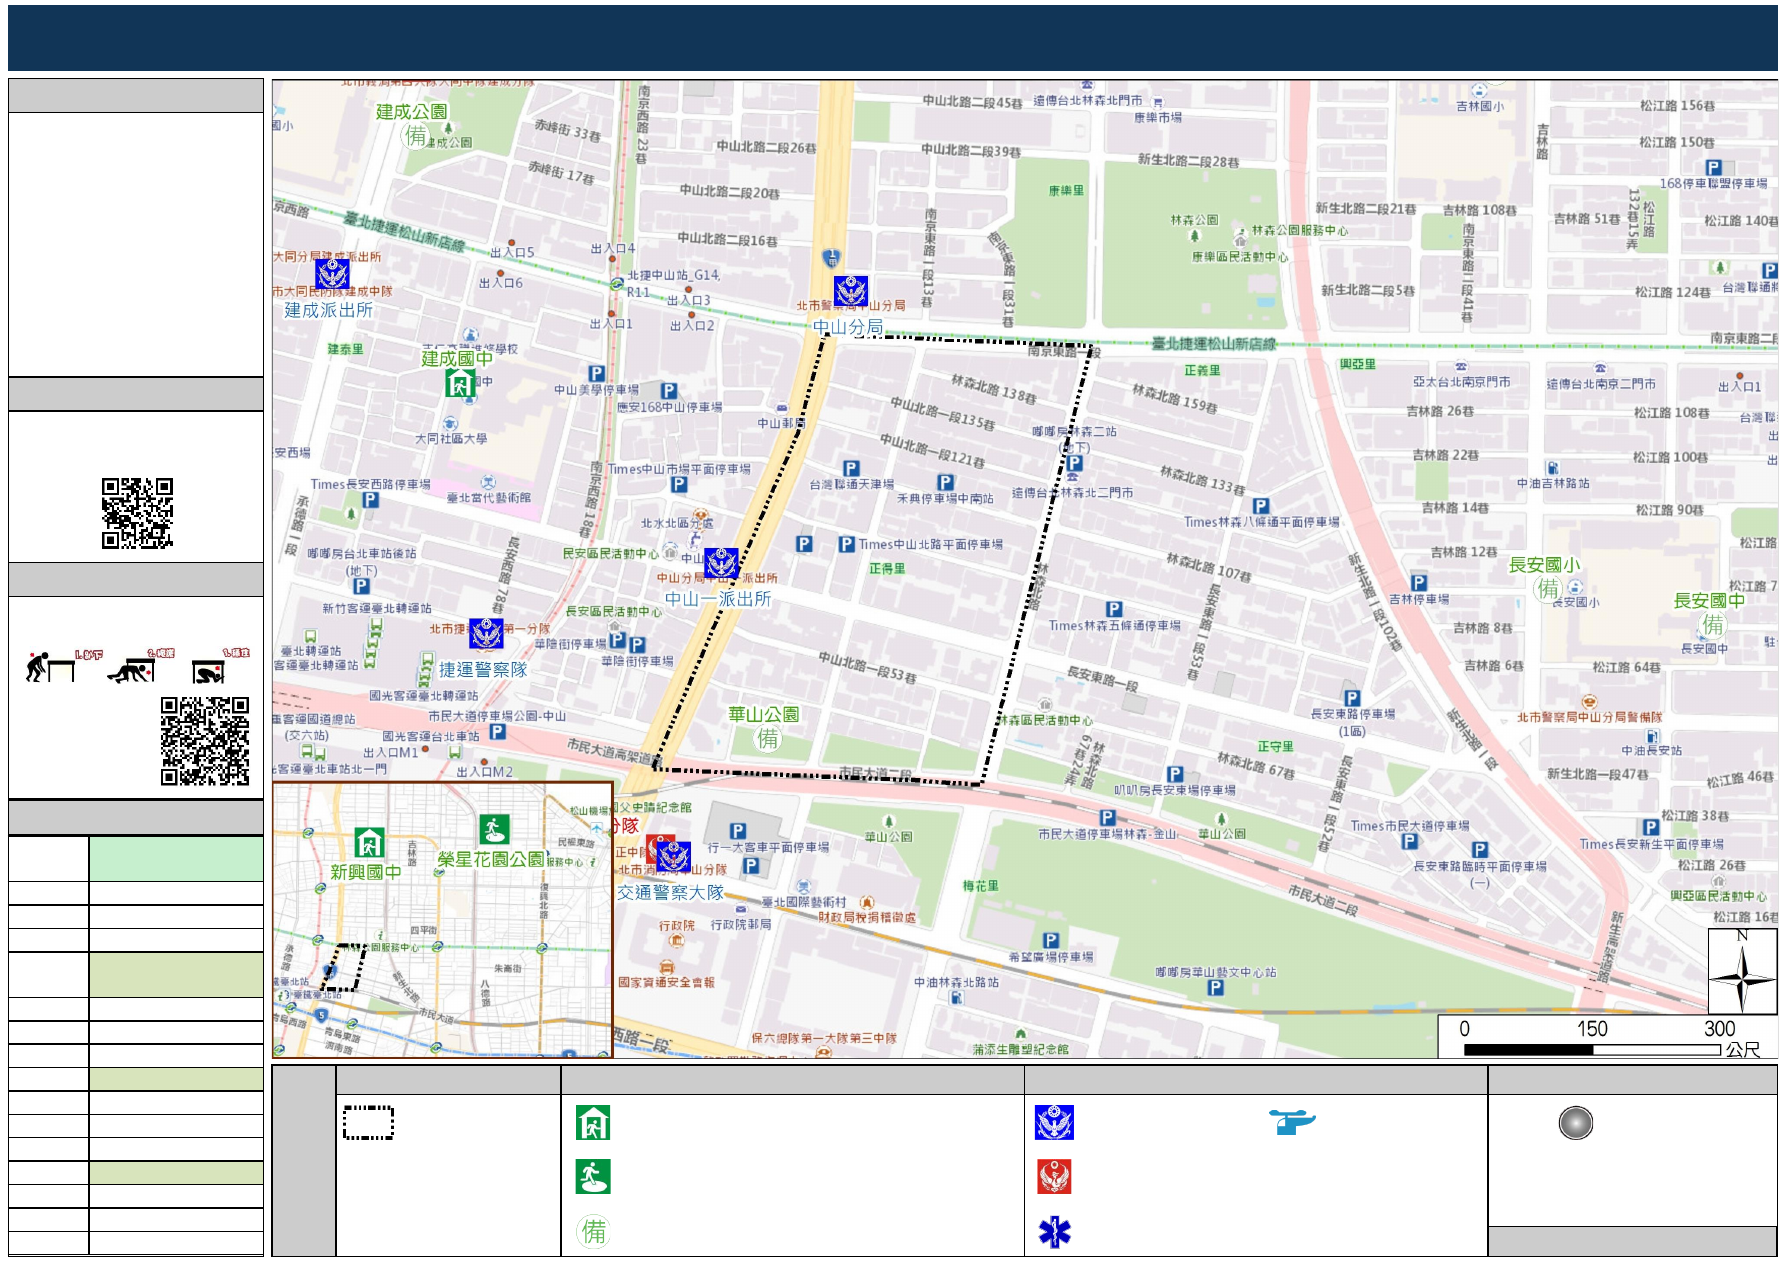Click the 出入口2 metro exit label
This screenshot has height=1263, width=1786.
pyautogui.click(x=692, y=325)
